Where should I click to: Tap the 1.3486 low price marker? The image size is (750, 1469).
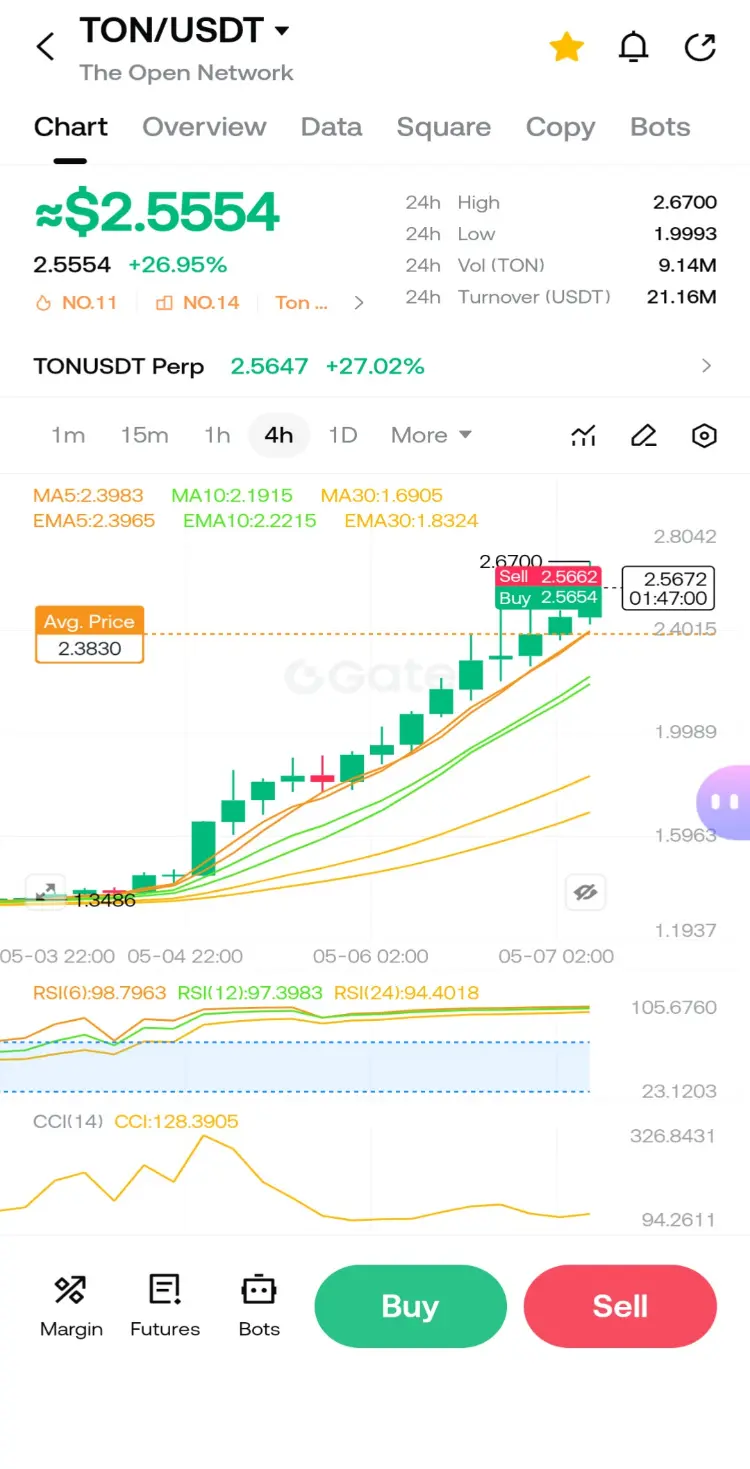105,900
